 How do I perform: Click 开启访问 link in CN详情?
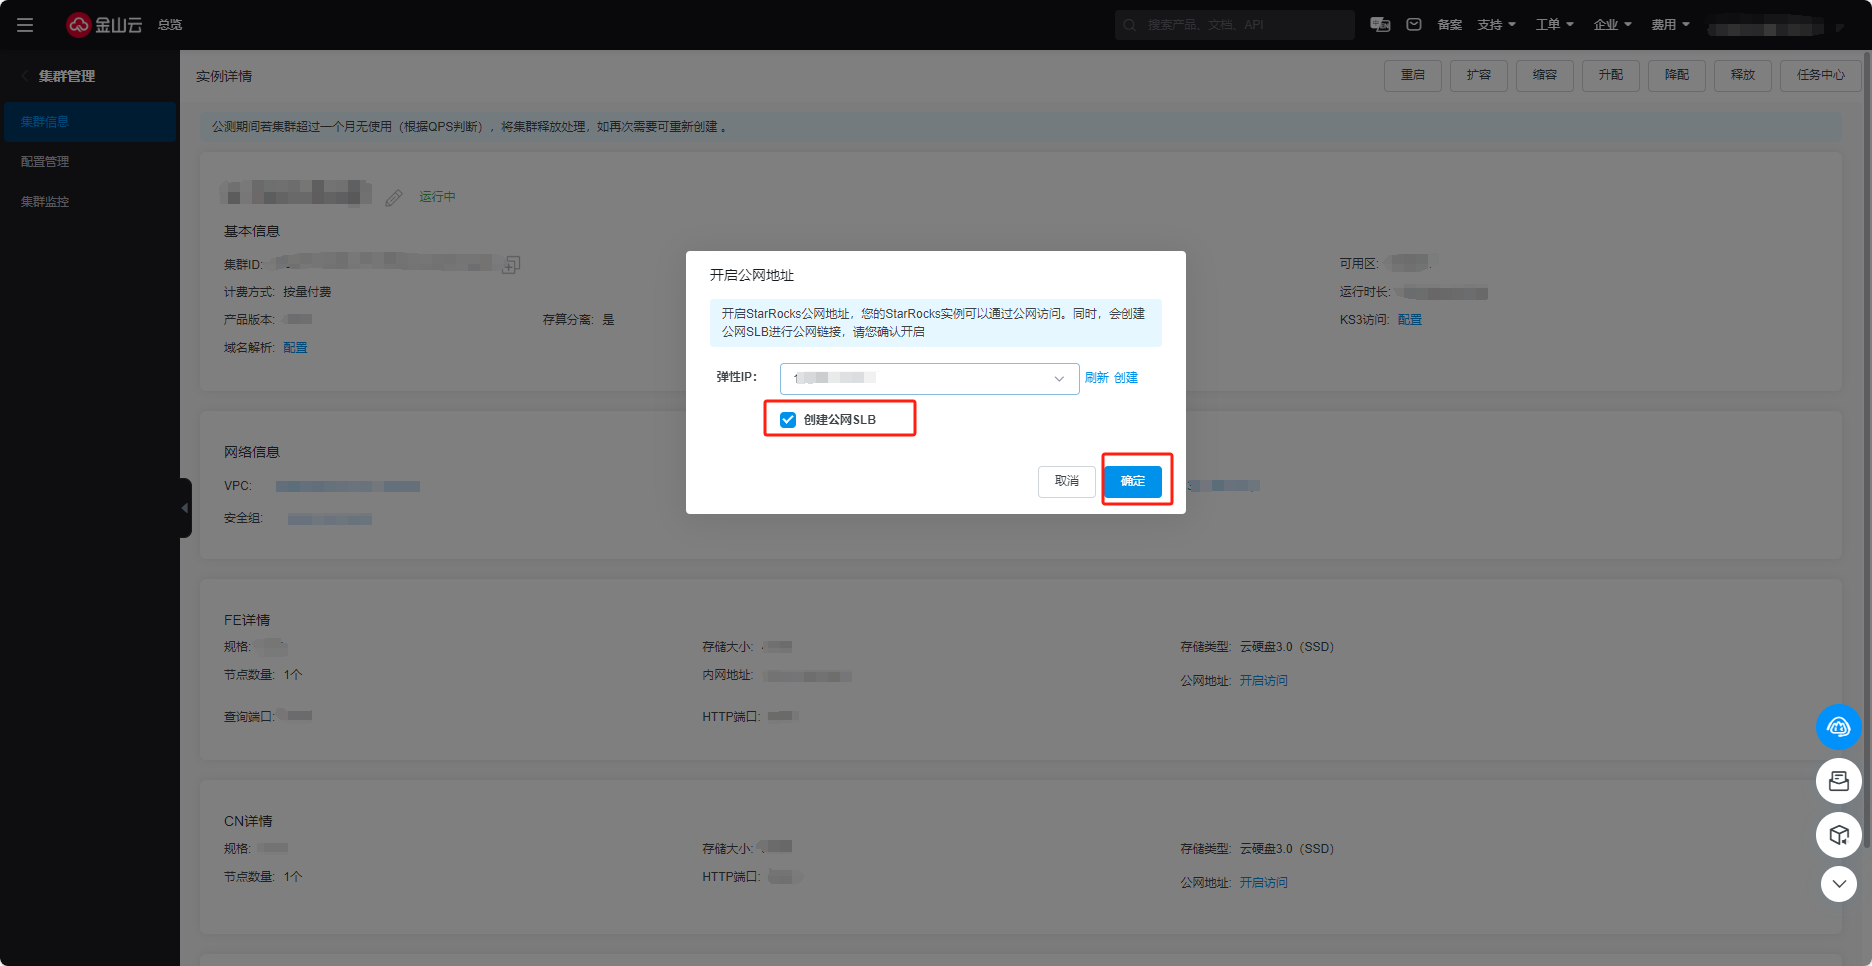click(1264, 883)
